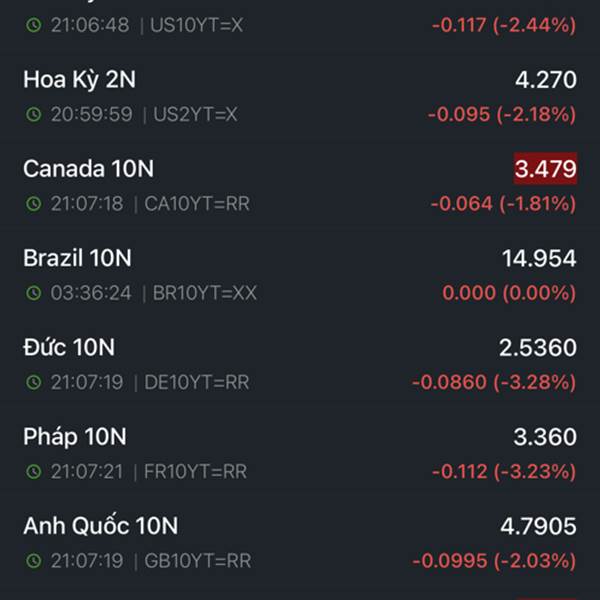Tap the -0.0860 (-3.28%) change figure
Screen dimensions: 600x600
(x=494, y=382)
